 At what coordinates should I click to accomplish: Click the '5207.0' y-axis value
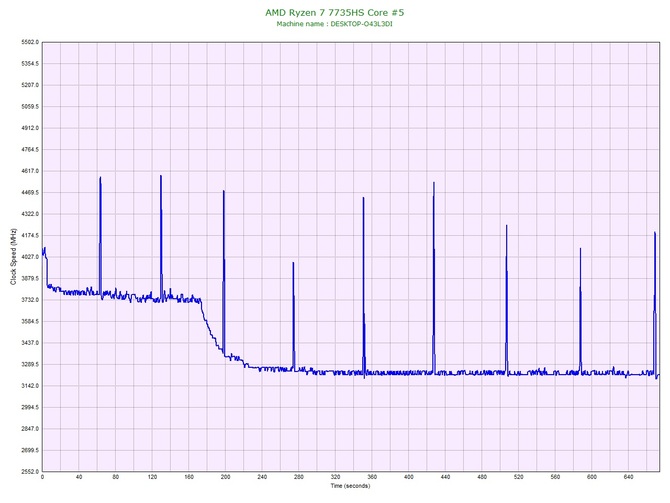30,85
